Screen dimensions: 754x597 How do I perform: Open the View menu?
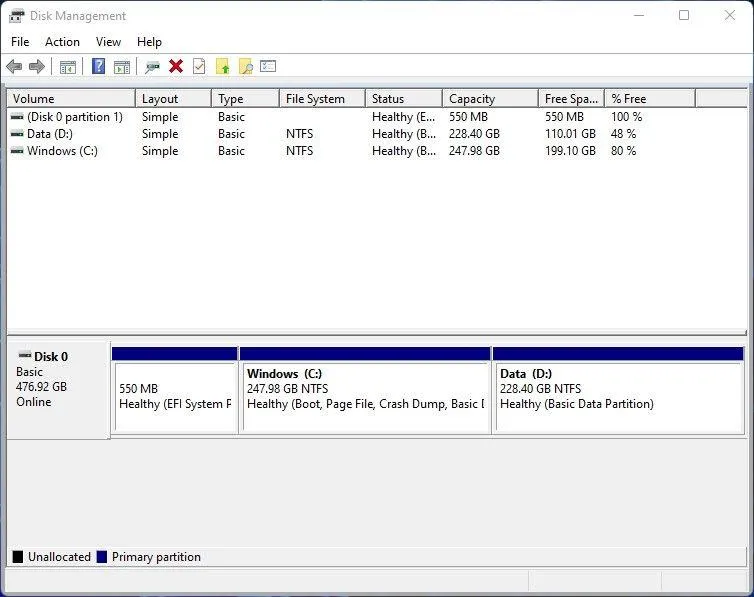[x=108, y=42]
